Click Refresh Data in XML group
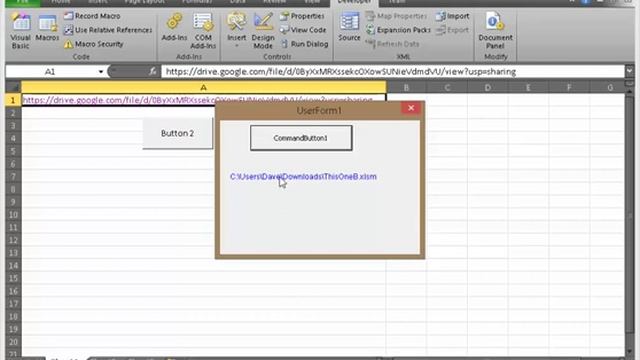640x360 pixels. coord(393,44)
